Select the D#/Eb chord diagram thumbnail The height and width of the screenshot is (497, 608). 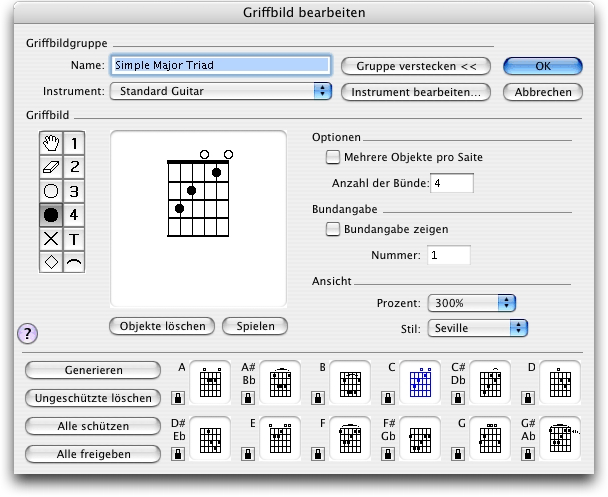coord(210,438)
